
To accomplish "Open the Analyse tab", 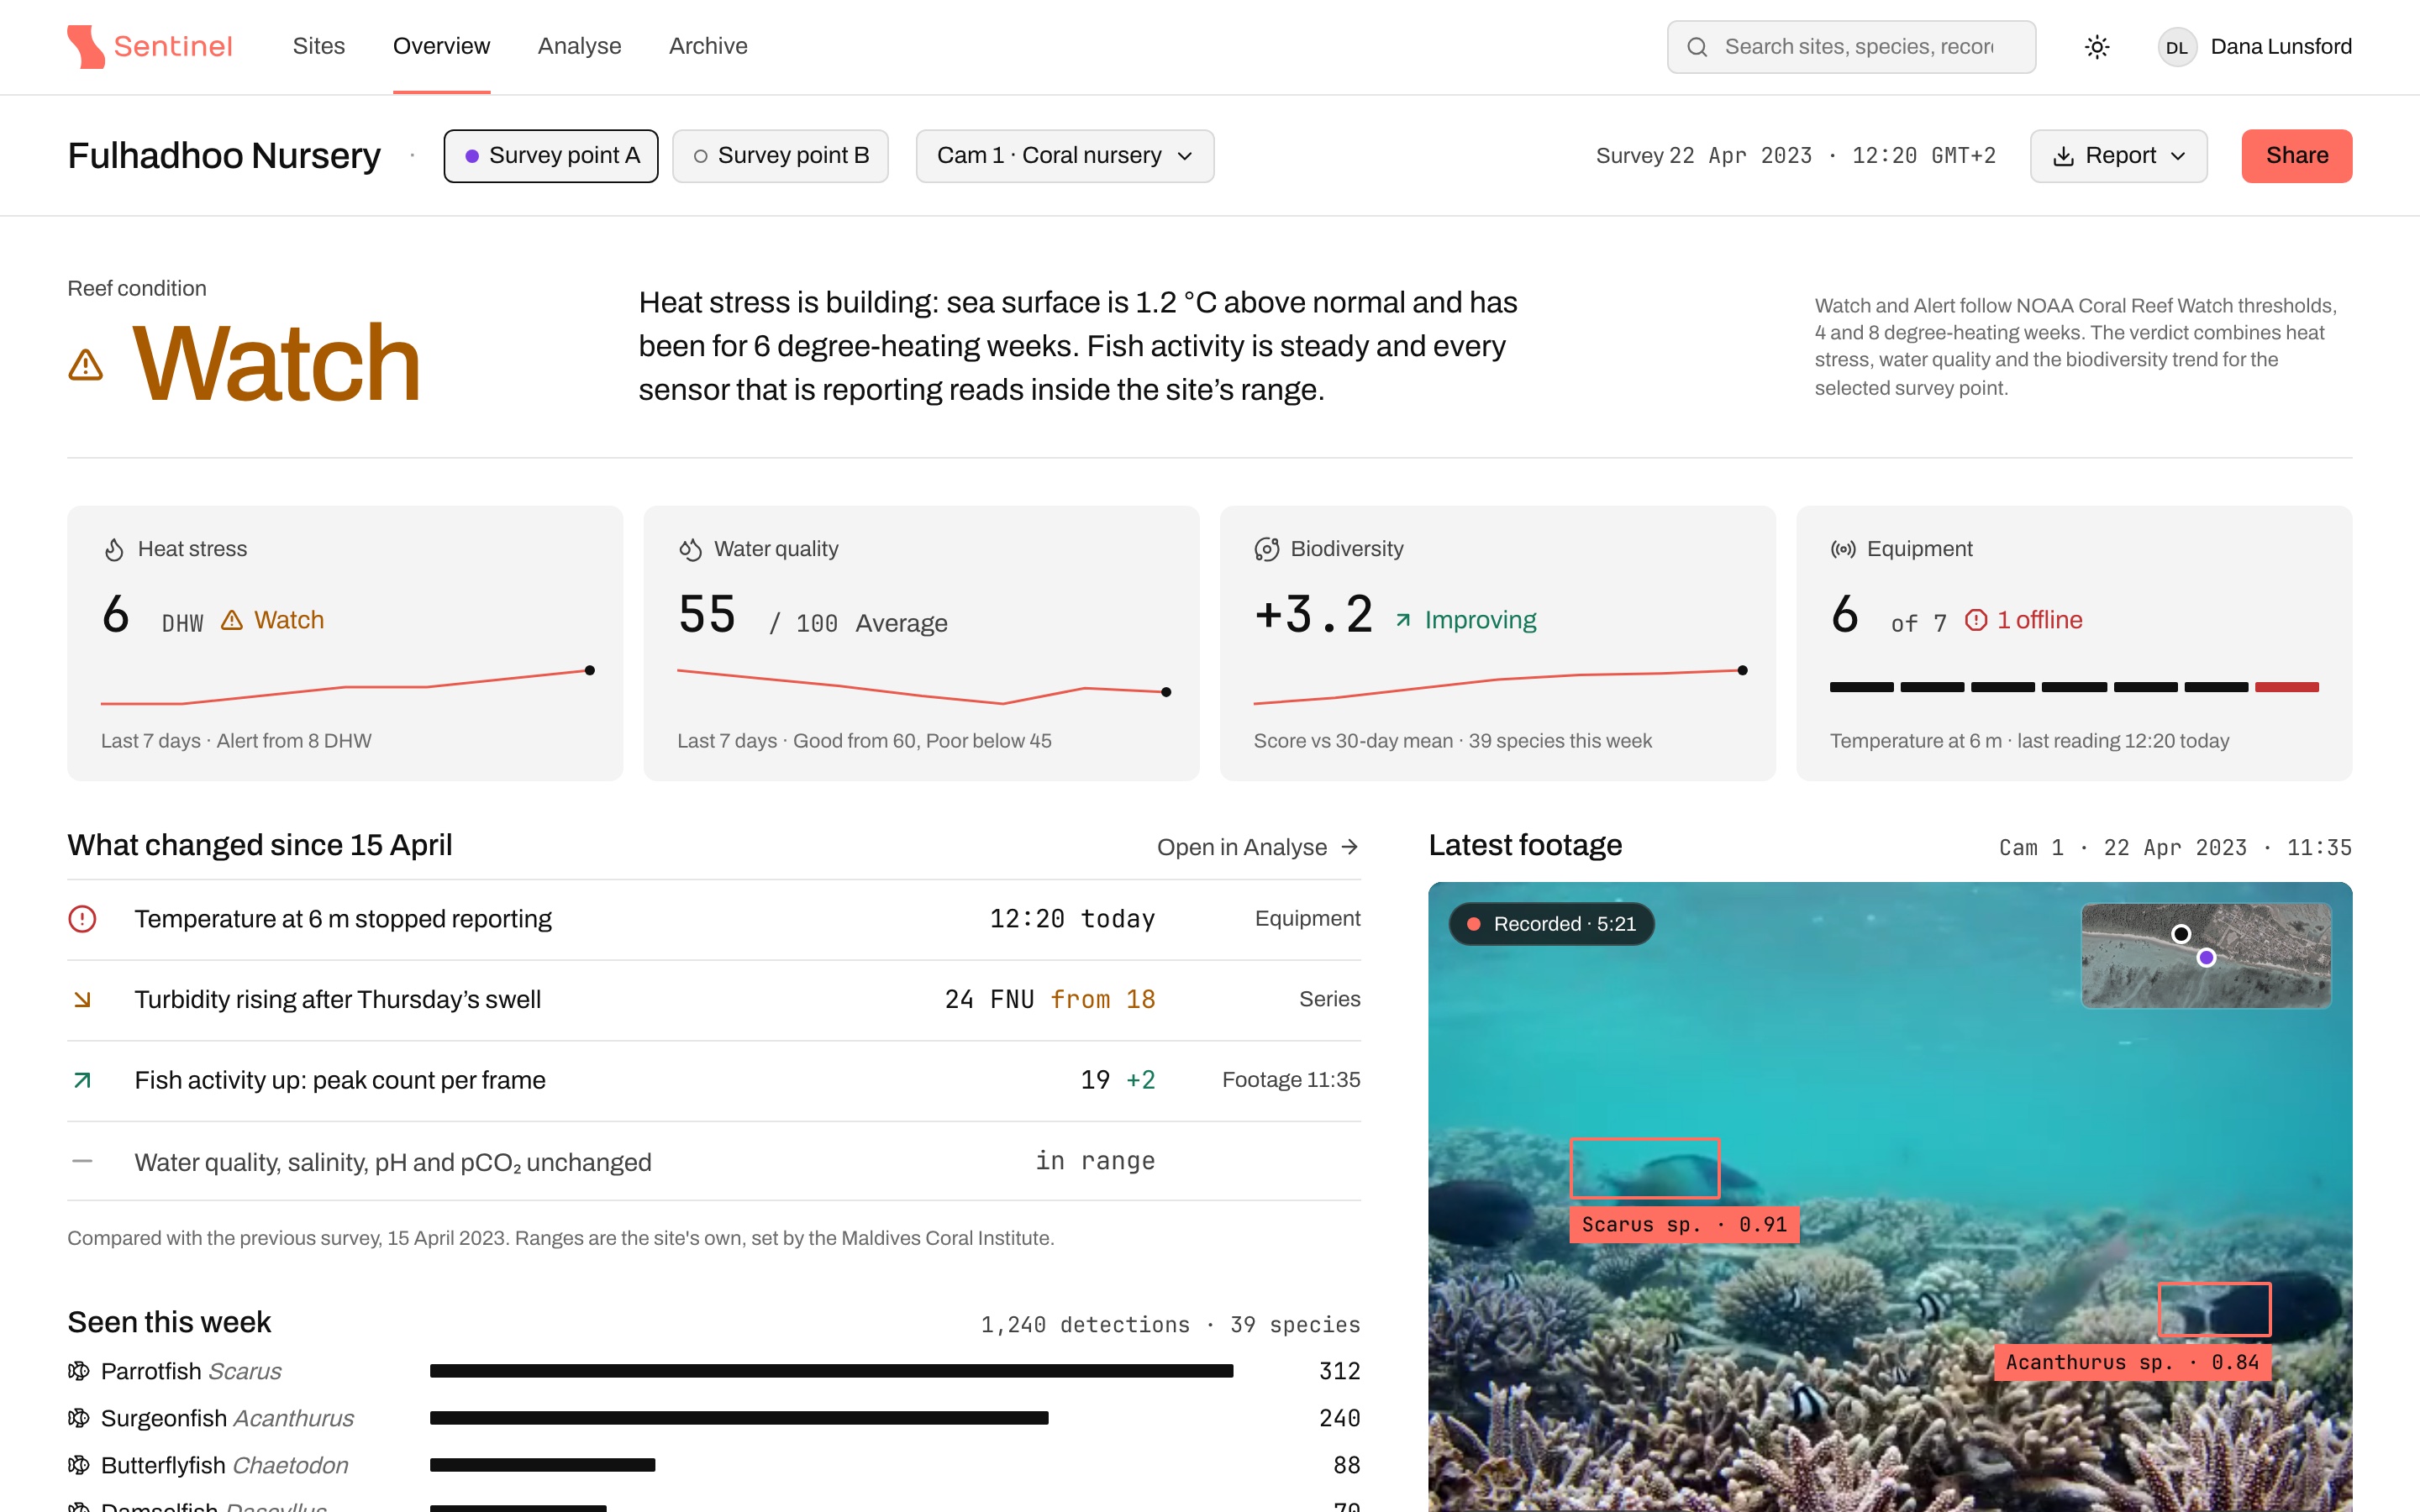I will (x=579, y=46).
